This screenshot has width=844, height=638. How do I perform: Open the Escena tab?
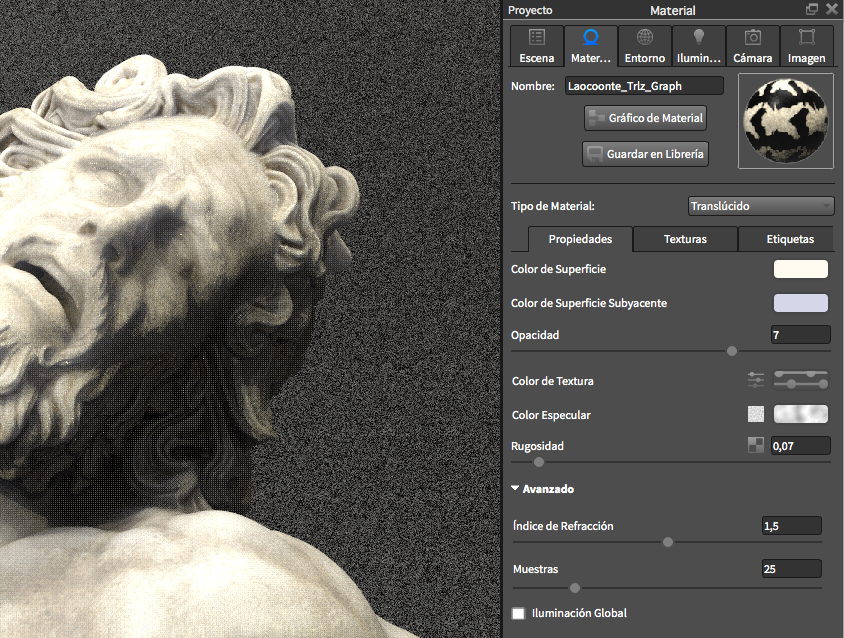tap(537, 46)
